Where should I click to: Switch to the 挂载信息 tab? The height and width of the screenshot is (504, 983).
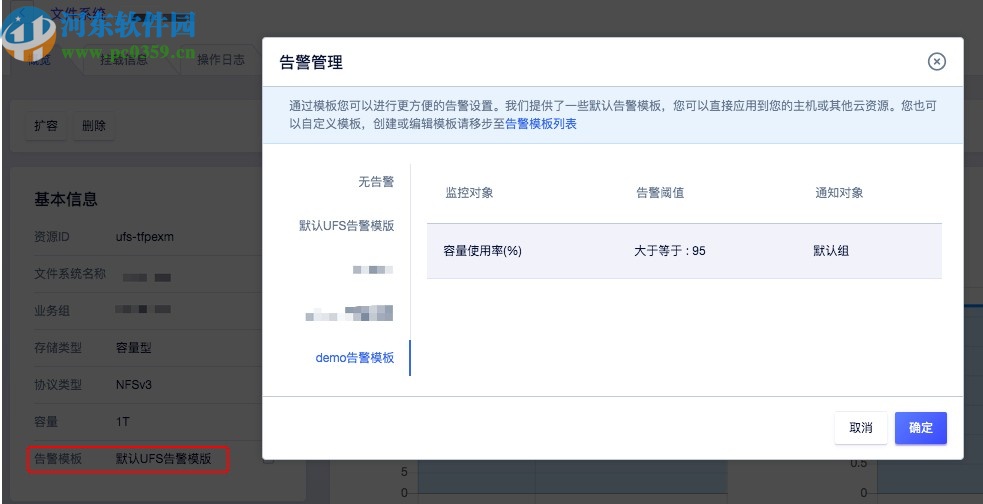pos(124,60)
